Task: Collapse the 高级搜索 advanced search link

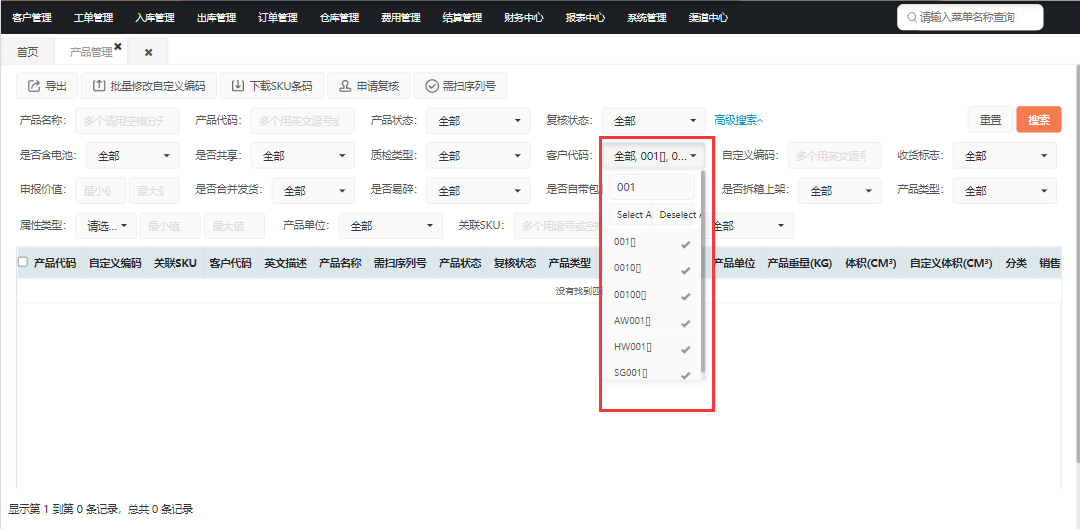Action: 738,121
